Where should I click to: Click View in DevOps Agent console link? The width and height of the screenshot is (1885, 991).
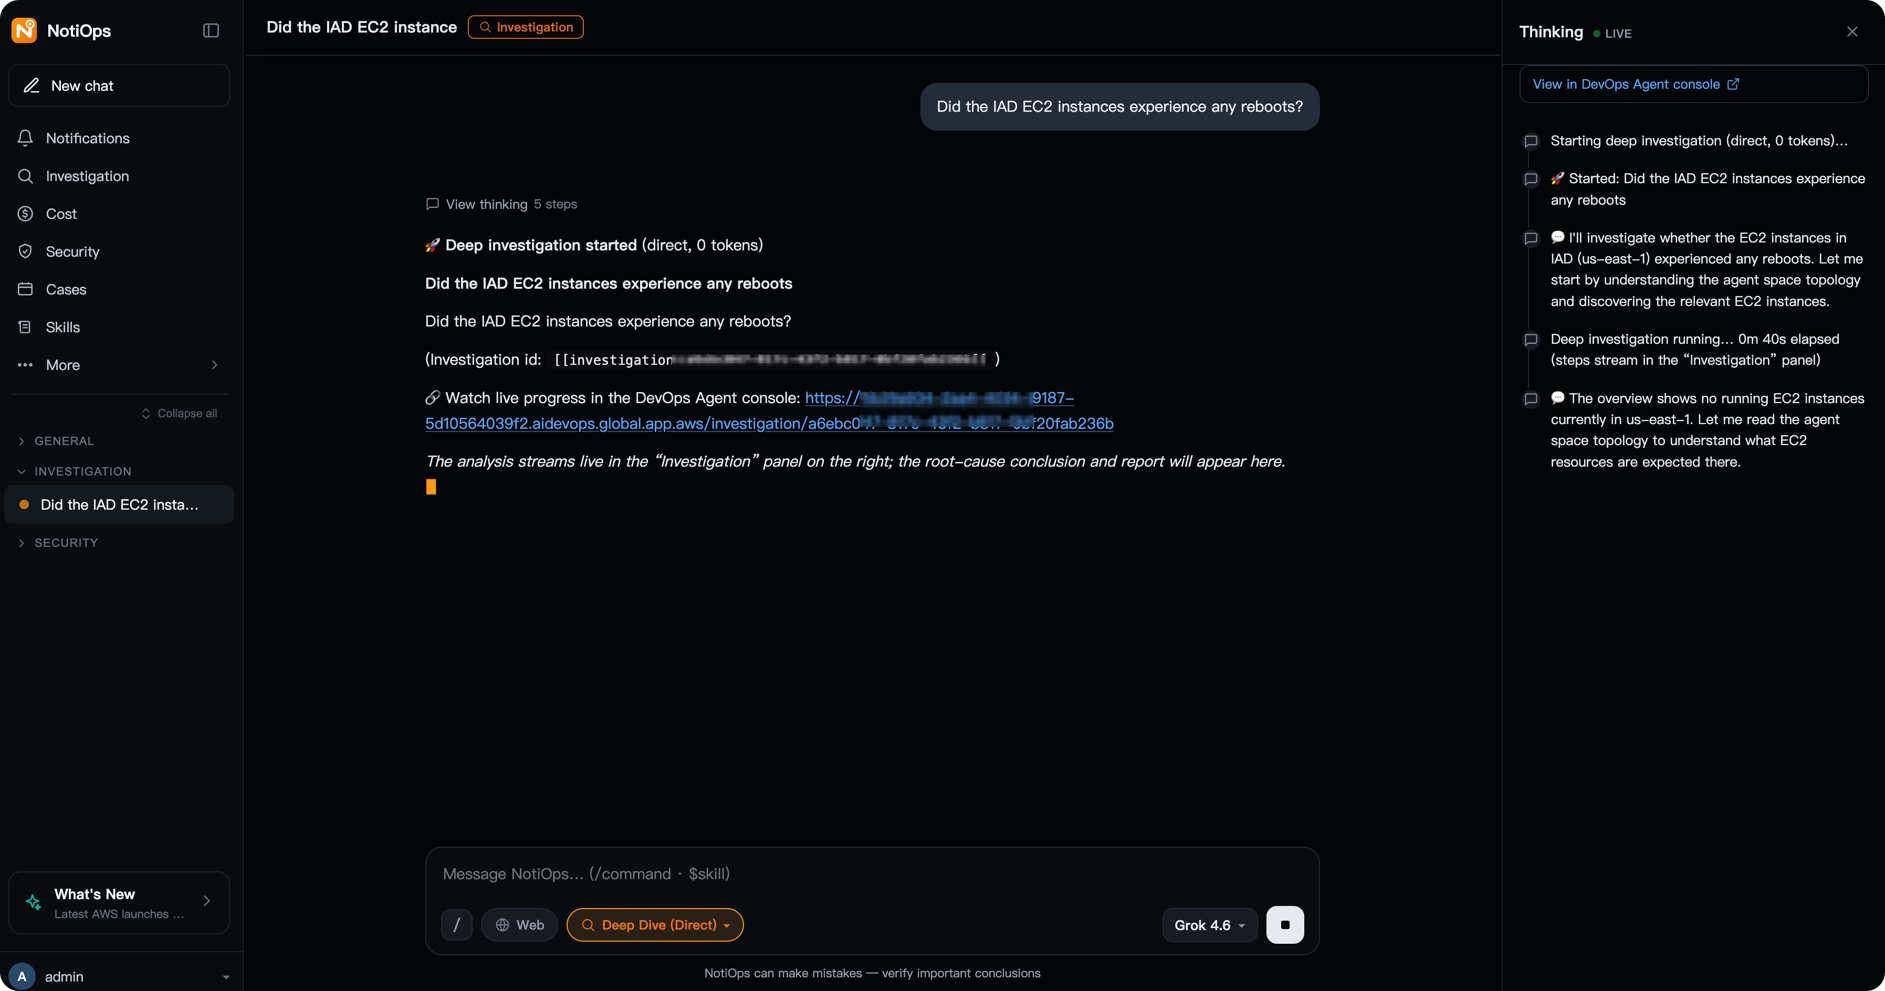[x=1636, y=84]
